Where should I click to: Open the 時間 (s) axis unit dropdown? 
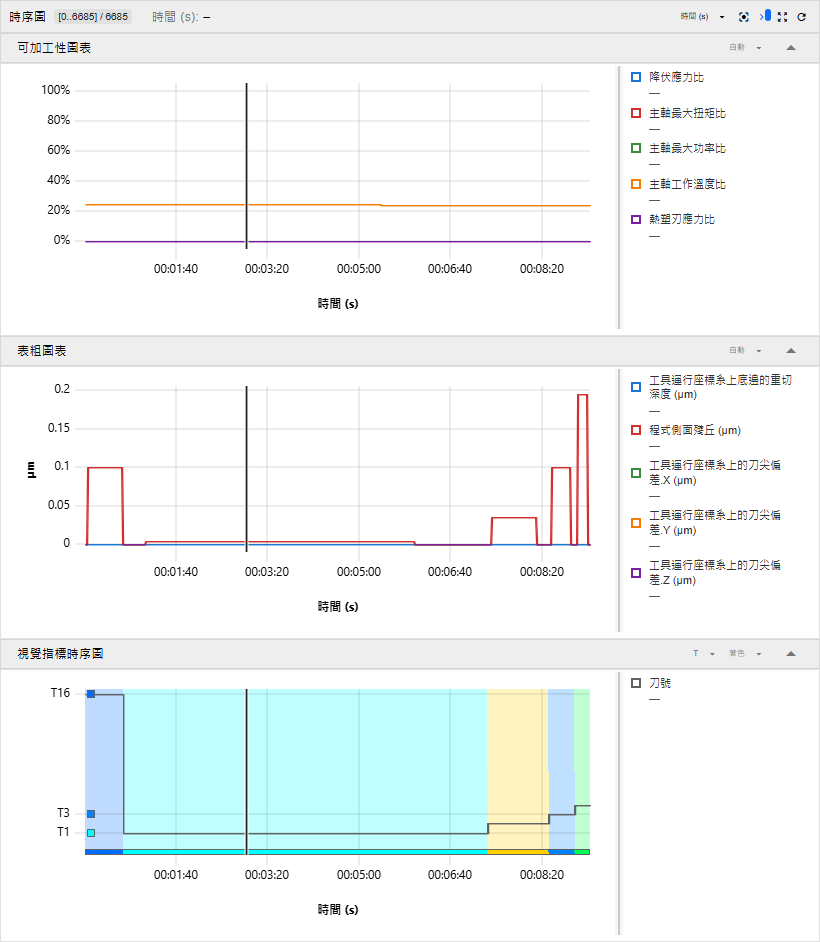tap(702, 17)
